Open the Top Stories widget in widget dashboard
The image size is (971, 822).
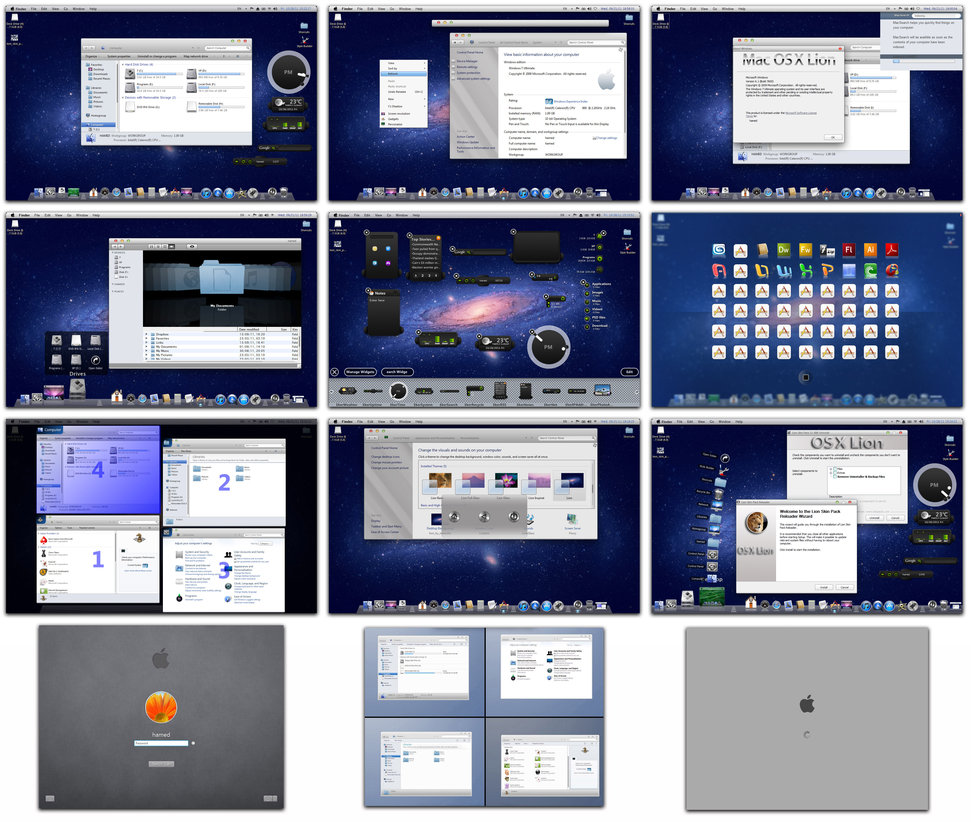click(424, 258)
